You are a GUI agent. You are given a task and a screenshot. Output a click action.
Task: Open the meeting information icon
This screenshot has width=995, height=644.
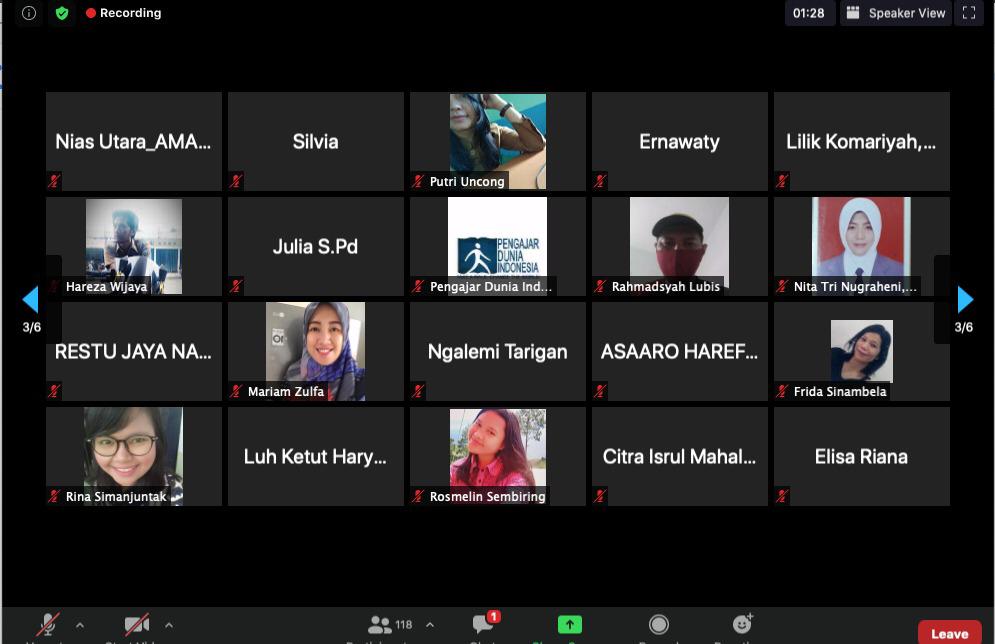[x=29, y=13]
